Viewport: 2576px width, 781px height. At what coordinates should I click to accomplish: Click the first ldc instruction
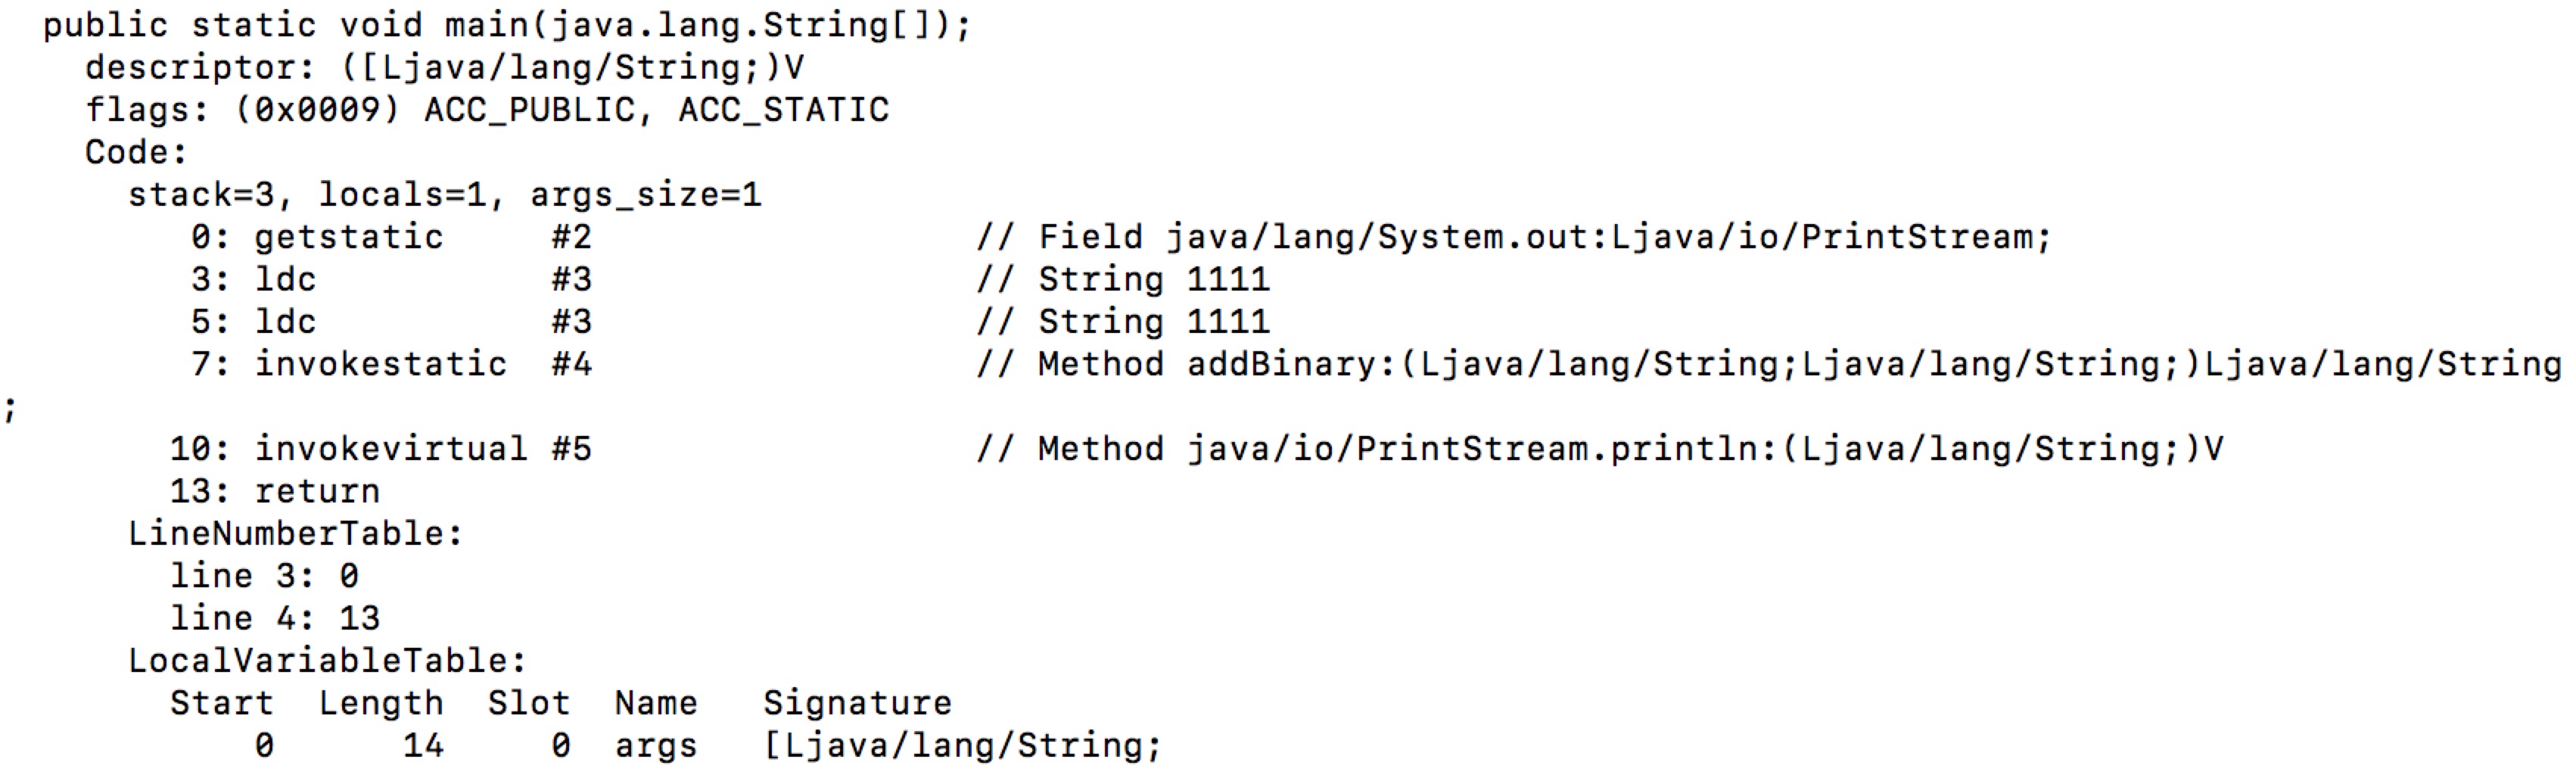[x=285, y=279]
